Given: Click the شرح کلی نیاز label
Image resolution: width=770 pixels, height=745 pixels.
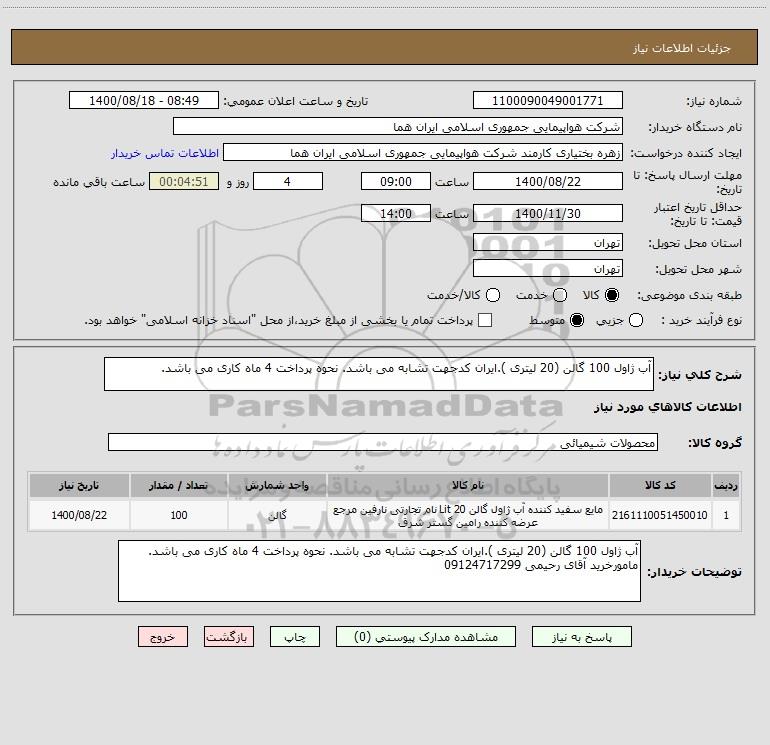Looking at the screenshot, I should pos(700,375).
